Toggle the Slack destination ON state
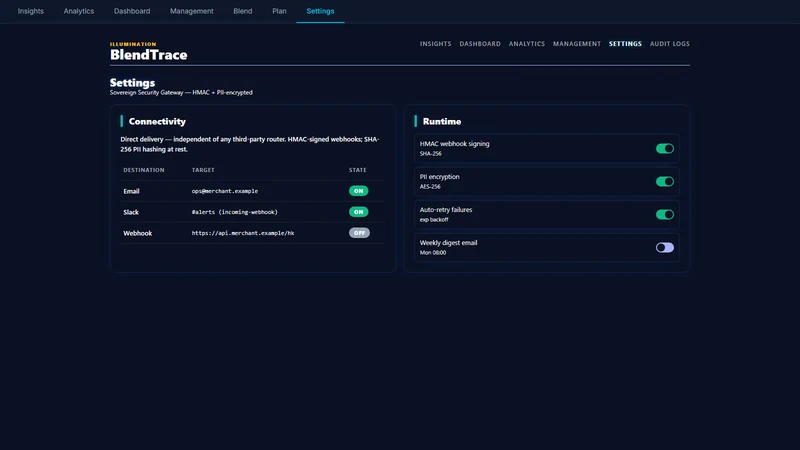Image resolution: width=800 pixels, height=450 pixels. click(x=359, y=212)
